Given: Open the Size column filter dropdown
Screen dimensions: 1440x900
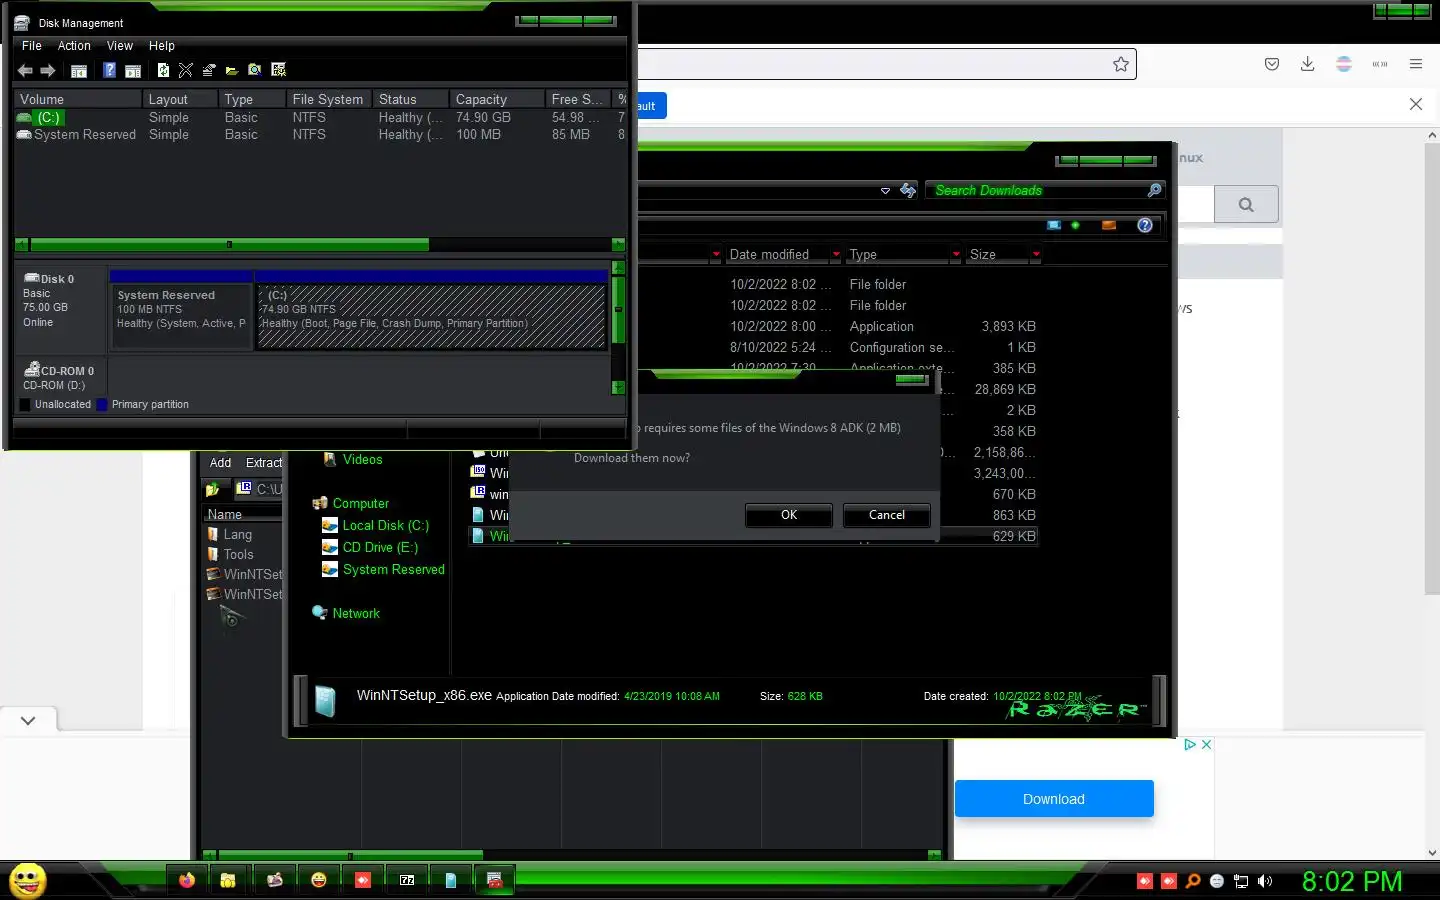Looking at the screenshot, I should coord(1036,255).
